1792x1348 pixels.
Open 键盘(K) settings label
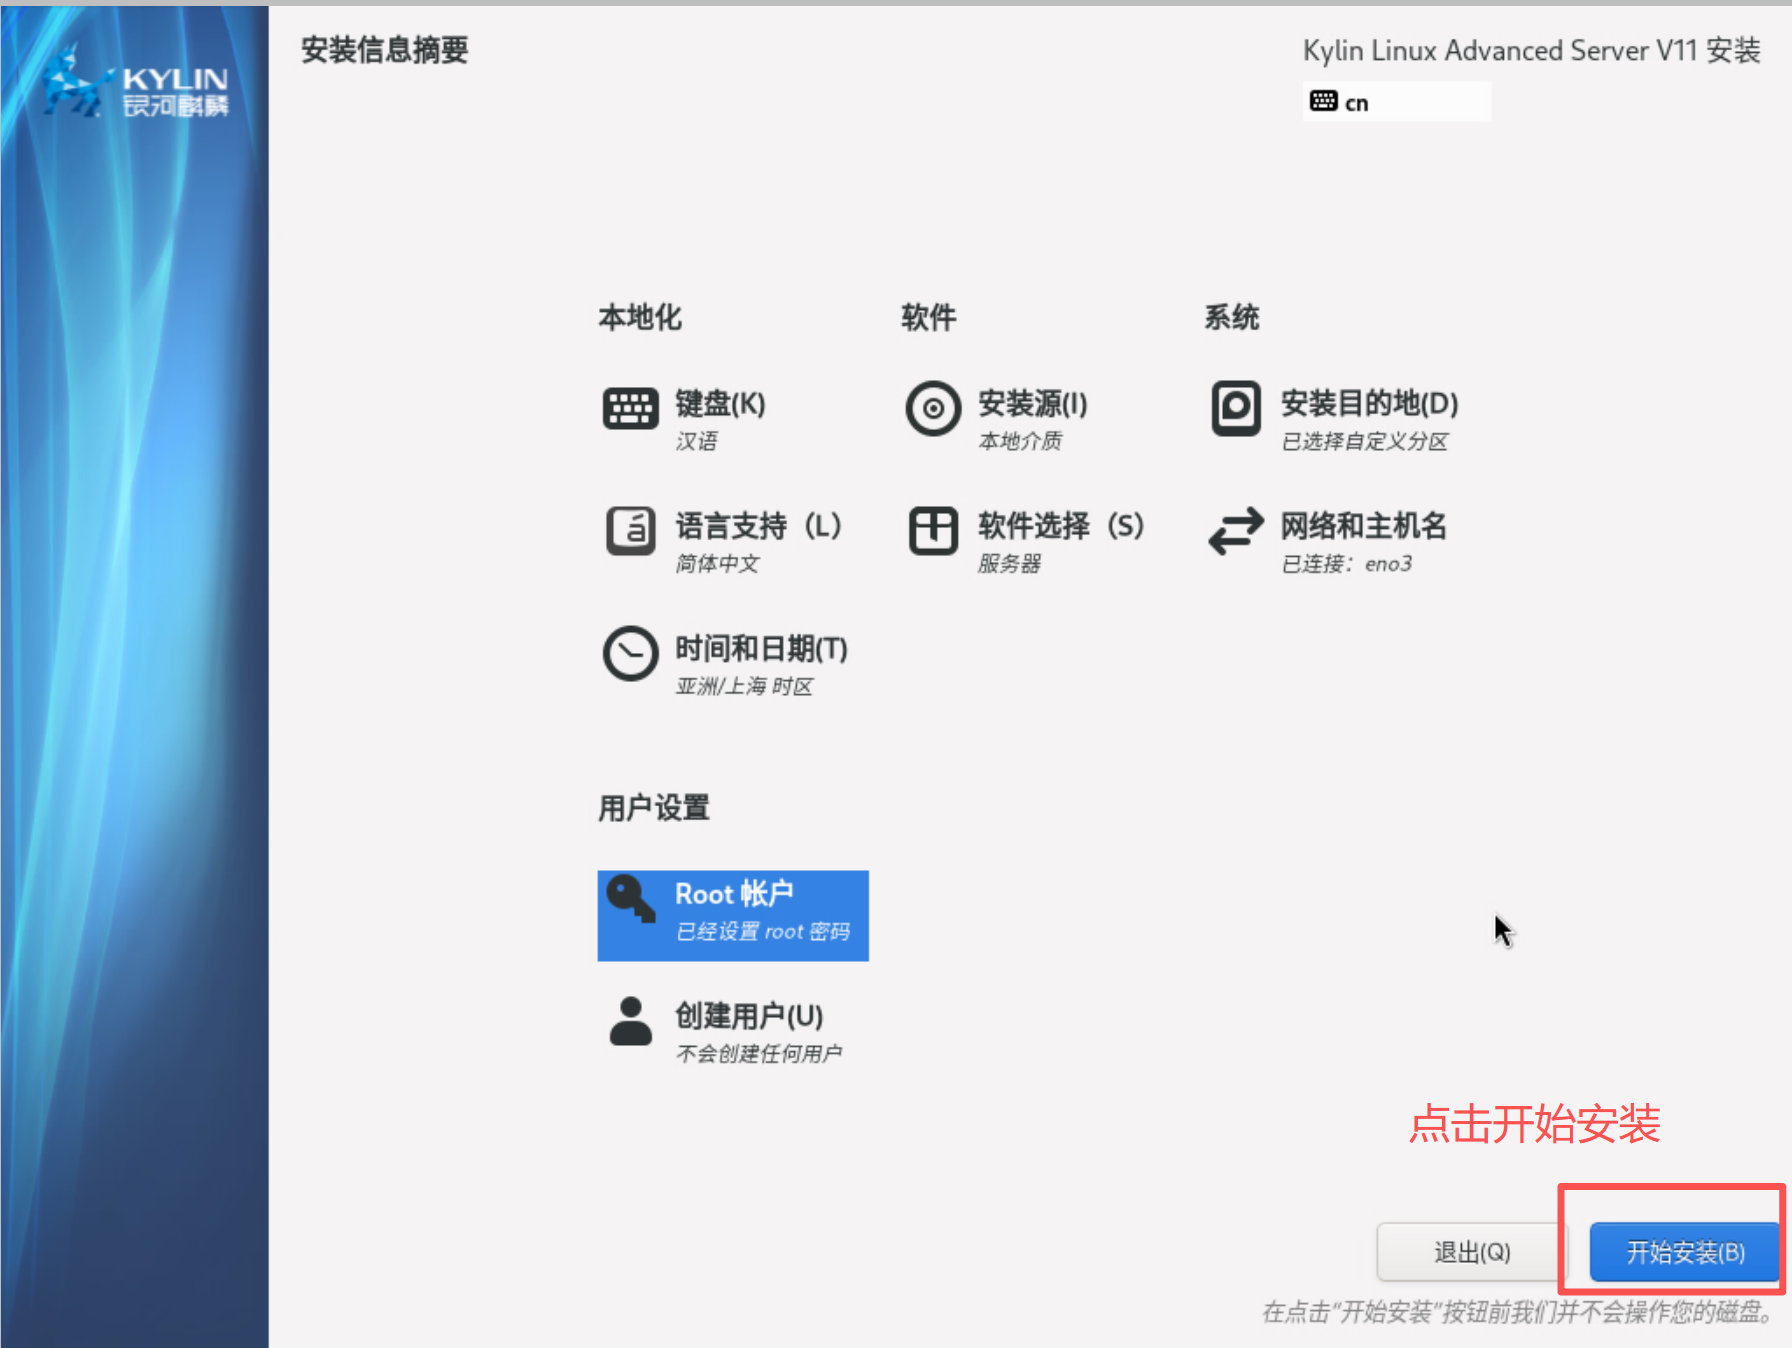tap(720, 404)
